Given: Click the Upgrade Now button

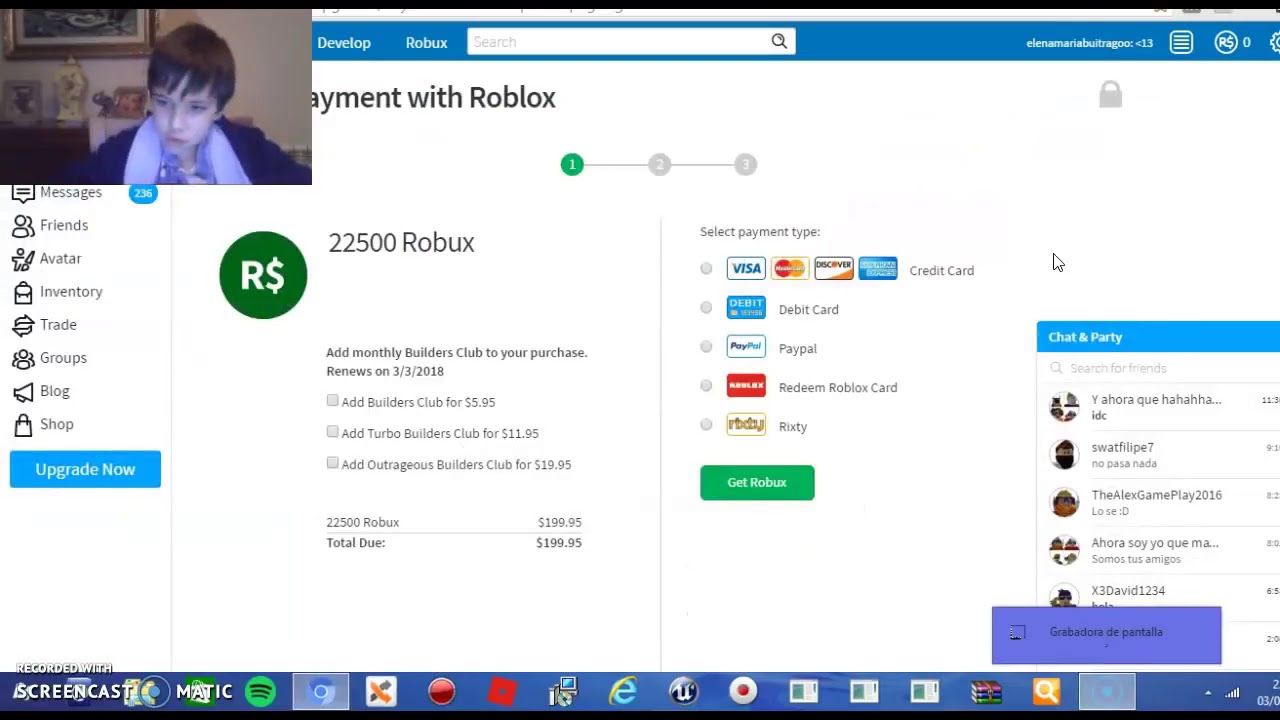Looking at the screenshot, I should click(x=85, y=469).
